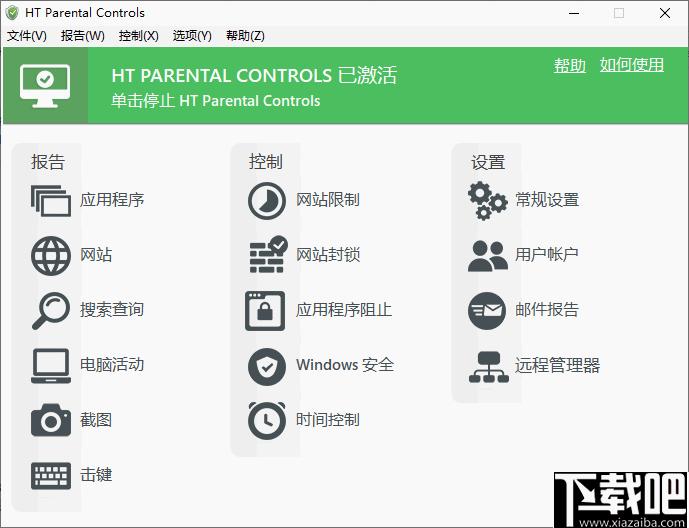
Task: Select the 用户帐户 label
Action: coord(547,255)
